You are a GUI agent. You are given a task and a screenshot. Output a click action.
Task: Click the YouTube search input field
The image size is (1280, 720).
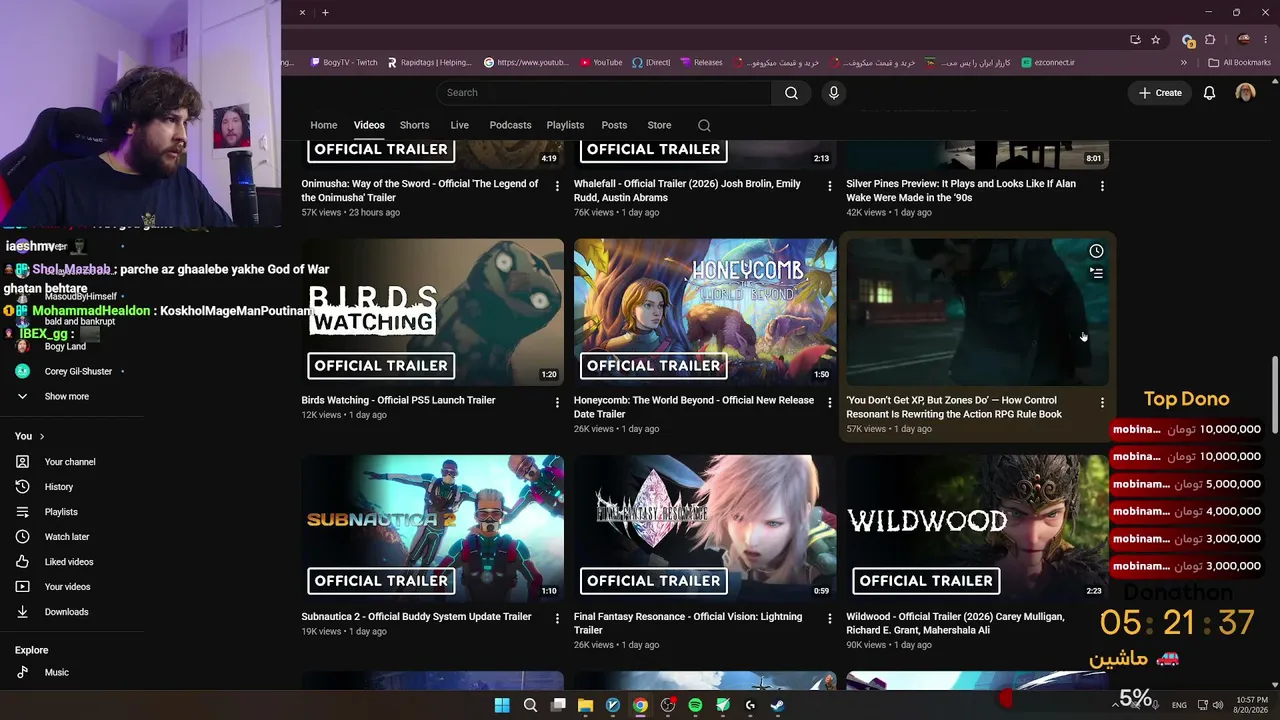(604, 93)
